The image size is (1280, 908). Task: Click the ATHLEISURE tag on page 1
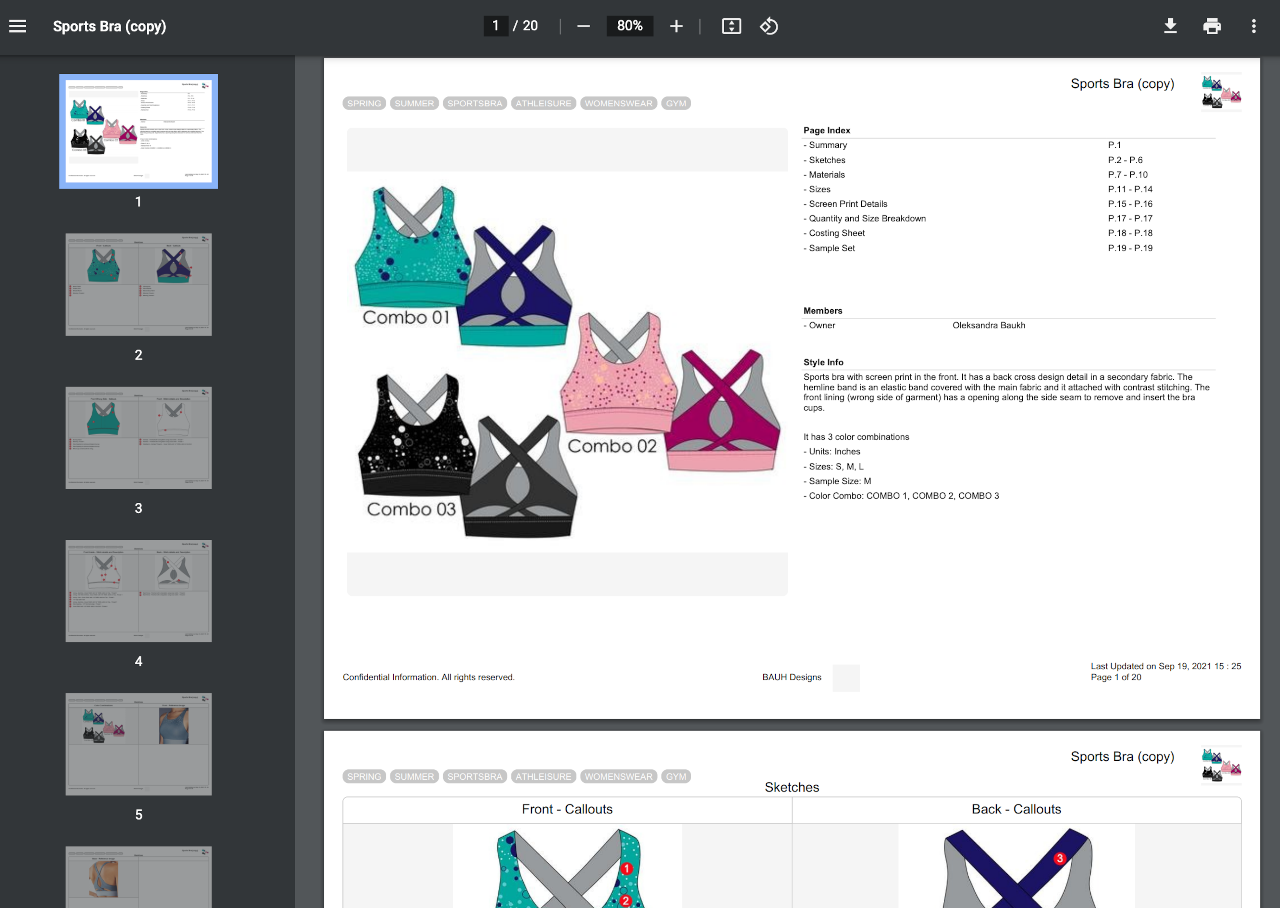pos(544,103)
